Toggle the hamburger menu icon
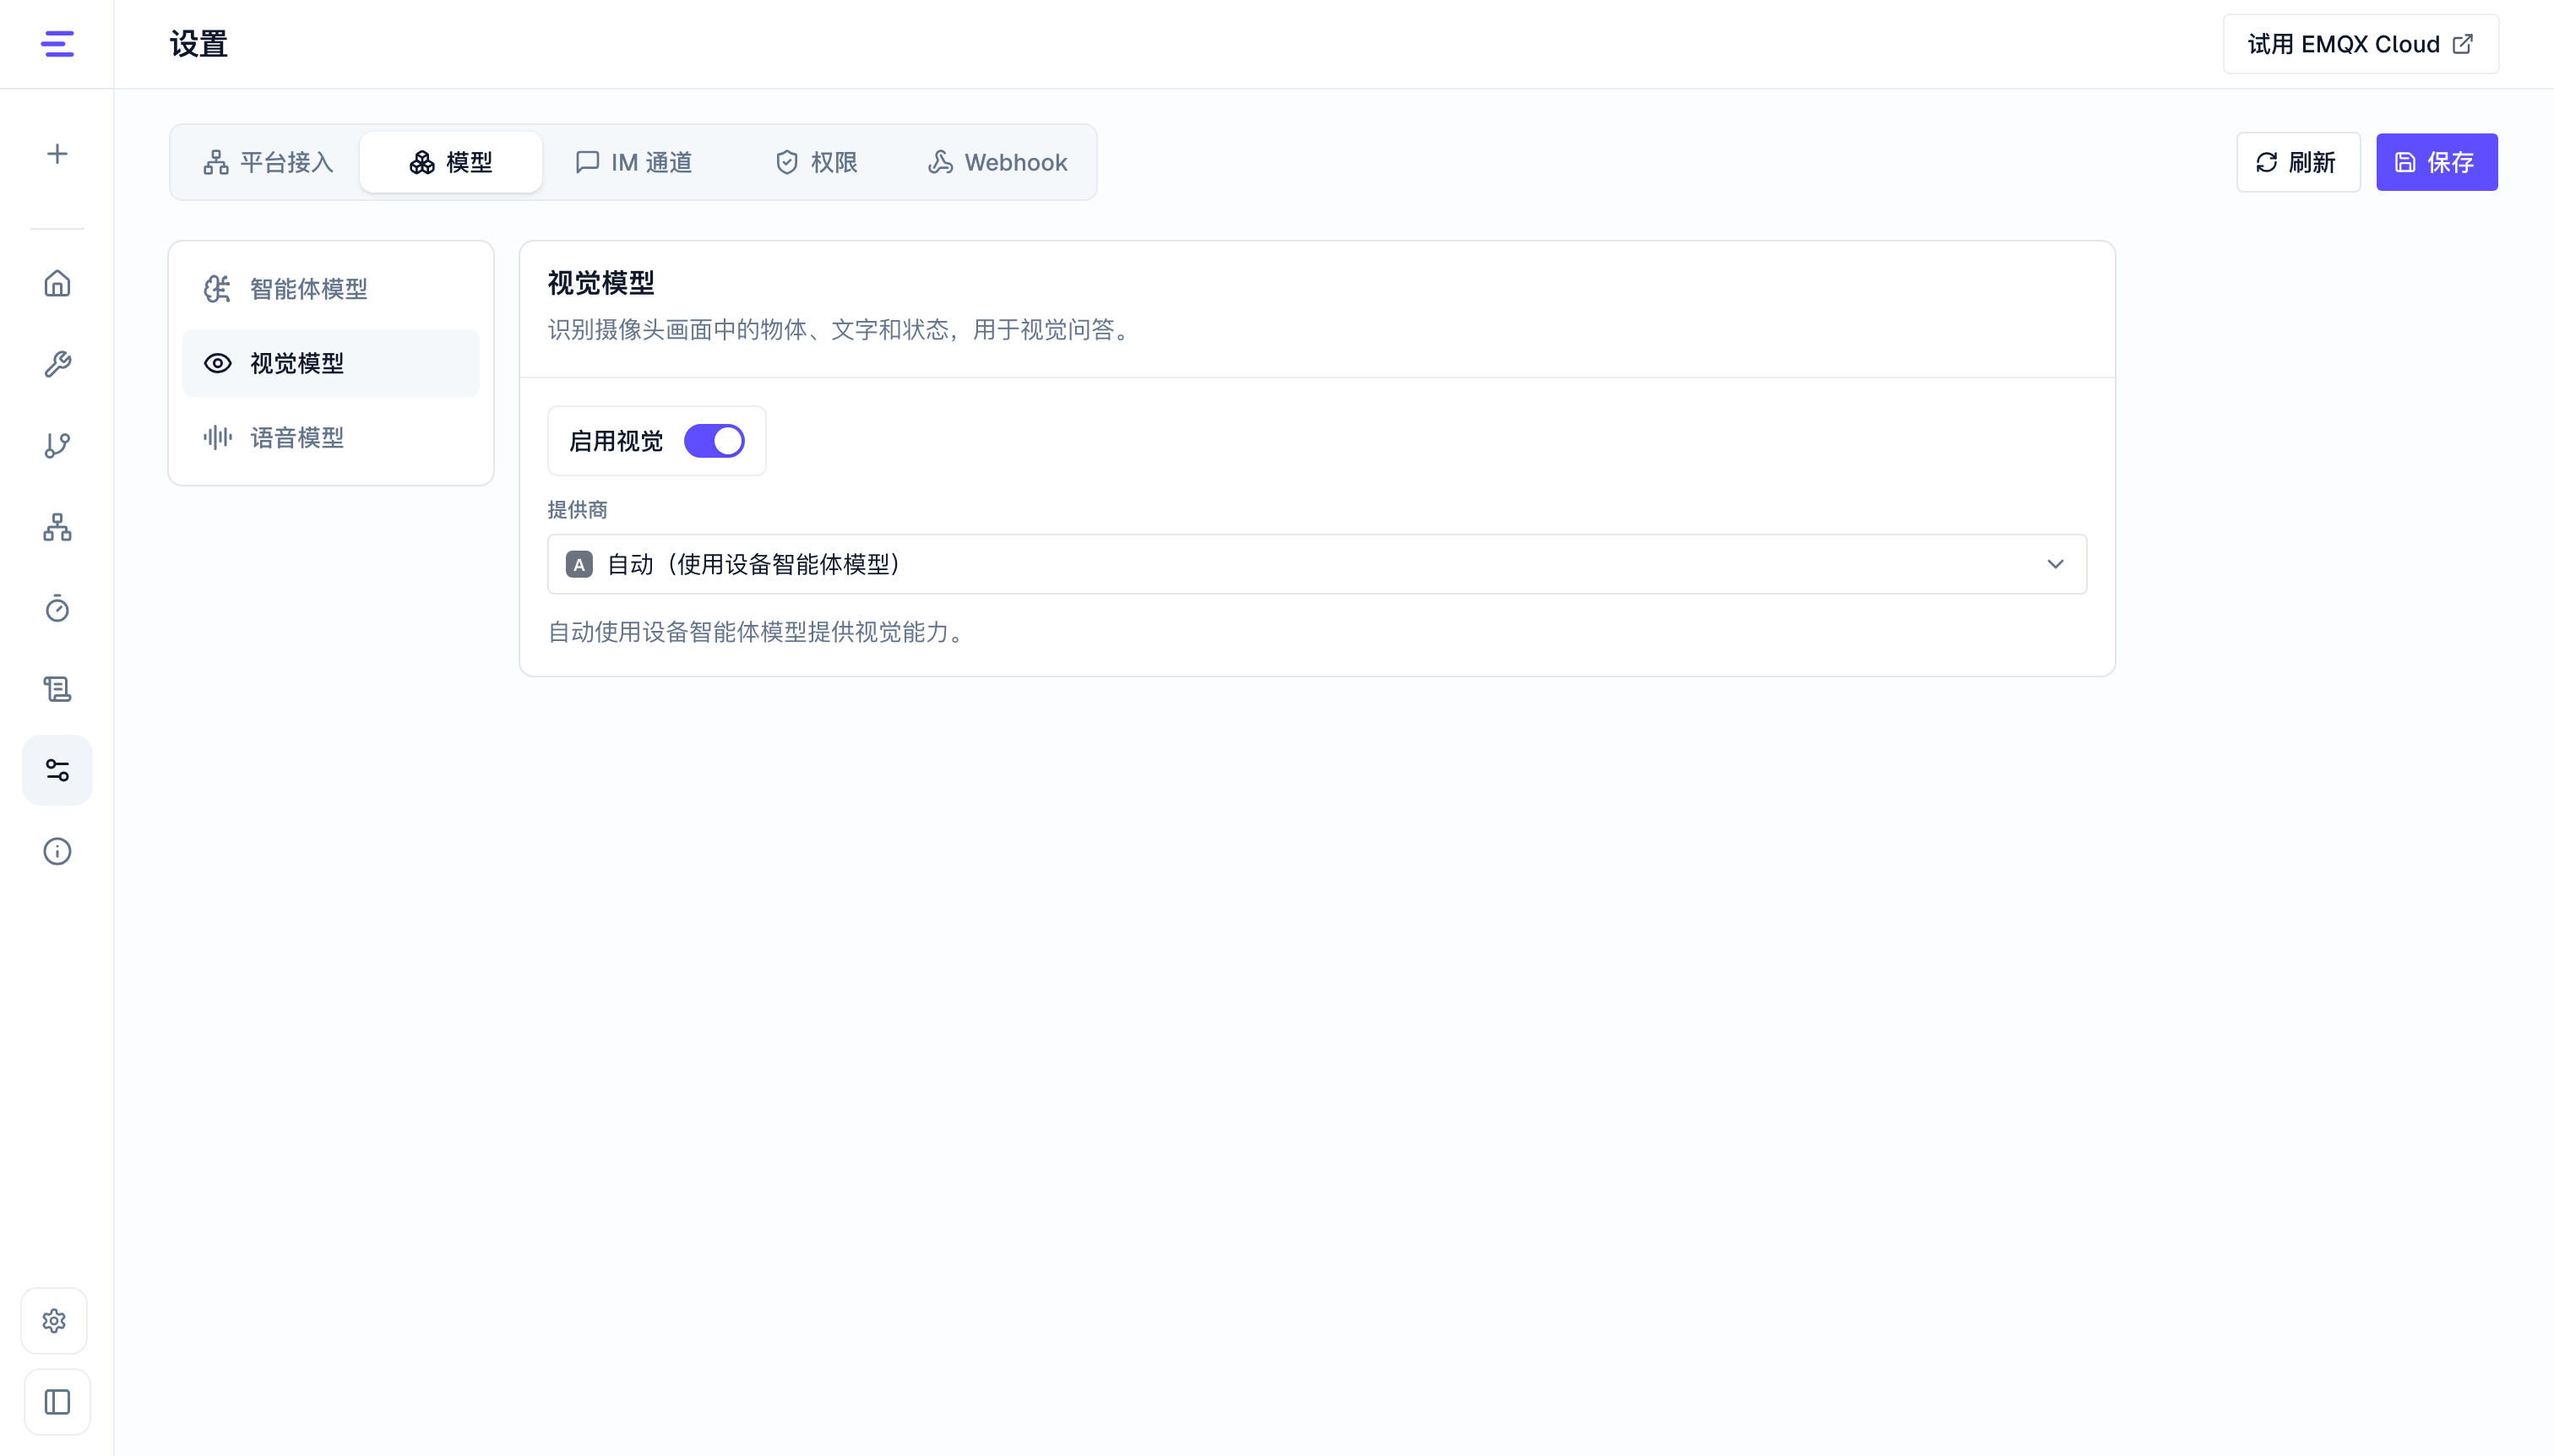This screenshot has height=1456, width=2554. coord(57,44)
